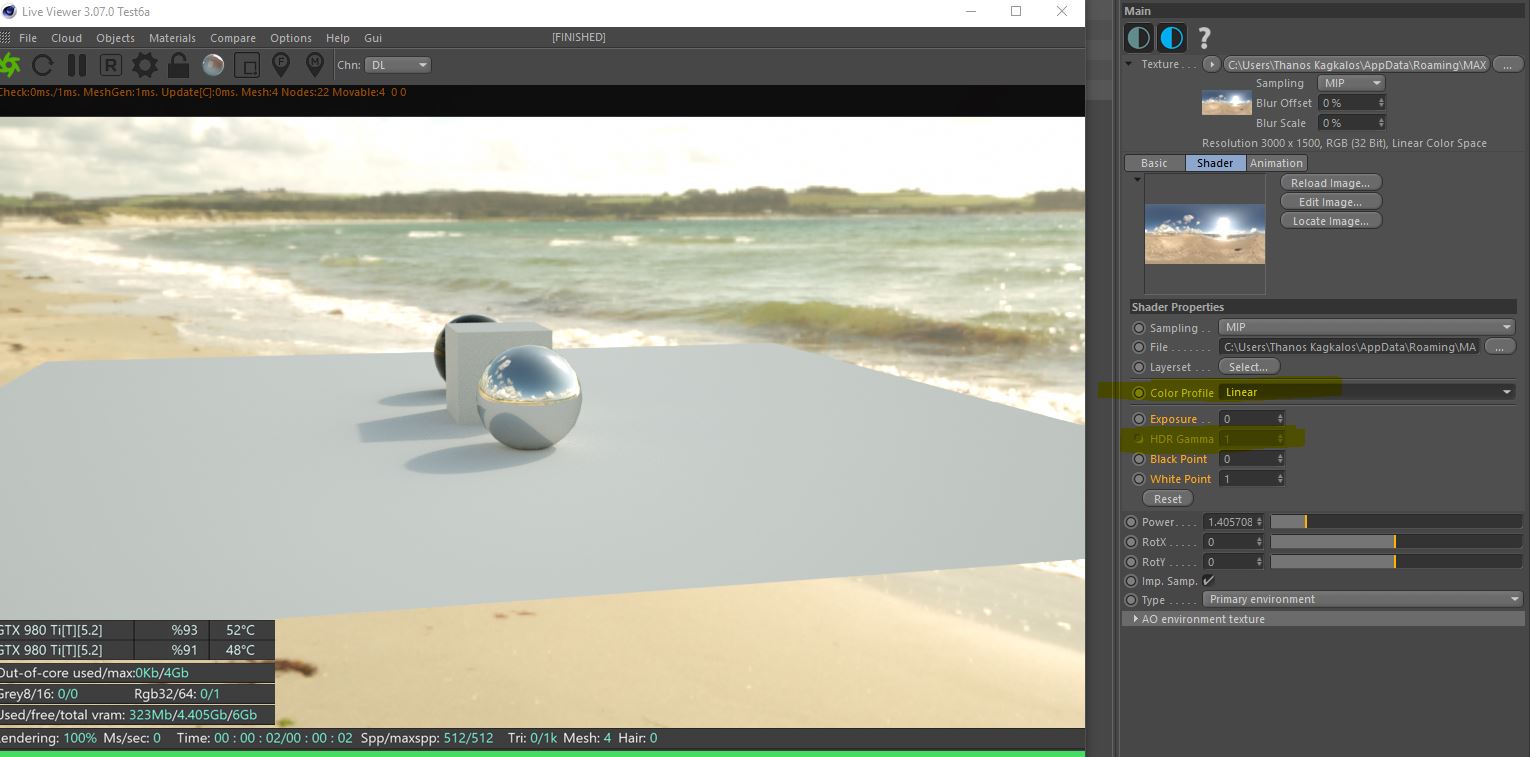
Task: Switch to the Basic tab
Action: coord(1154,163)
